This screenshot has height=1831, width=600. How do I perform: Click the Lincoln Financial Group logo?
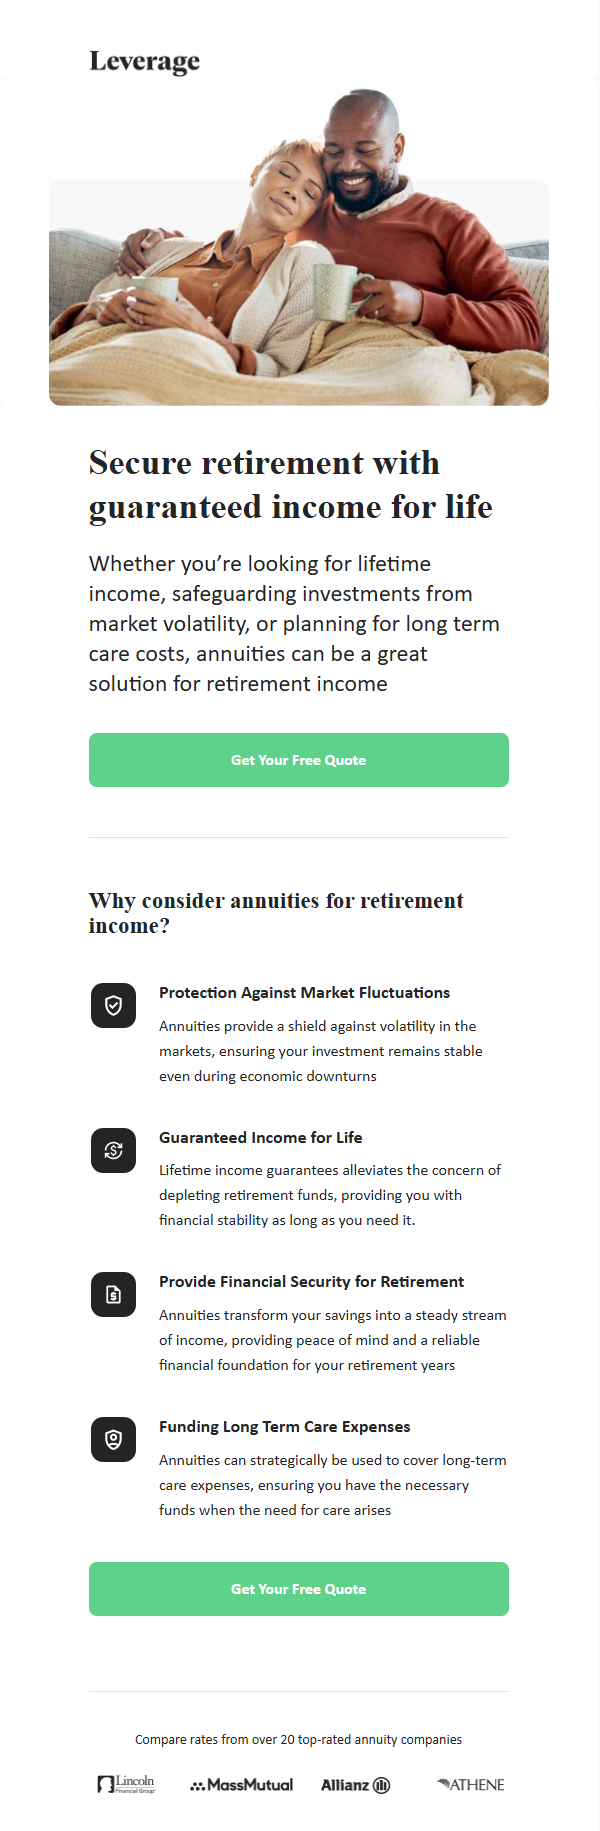pos(127,1784)
